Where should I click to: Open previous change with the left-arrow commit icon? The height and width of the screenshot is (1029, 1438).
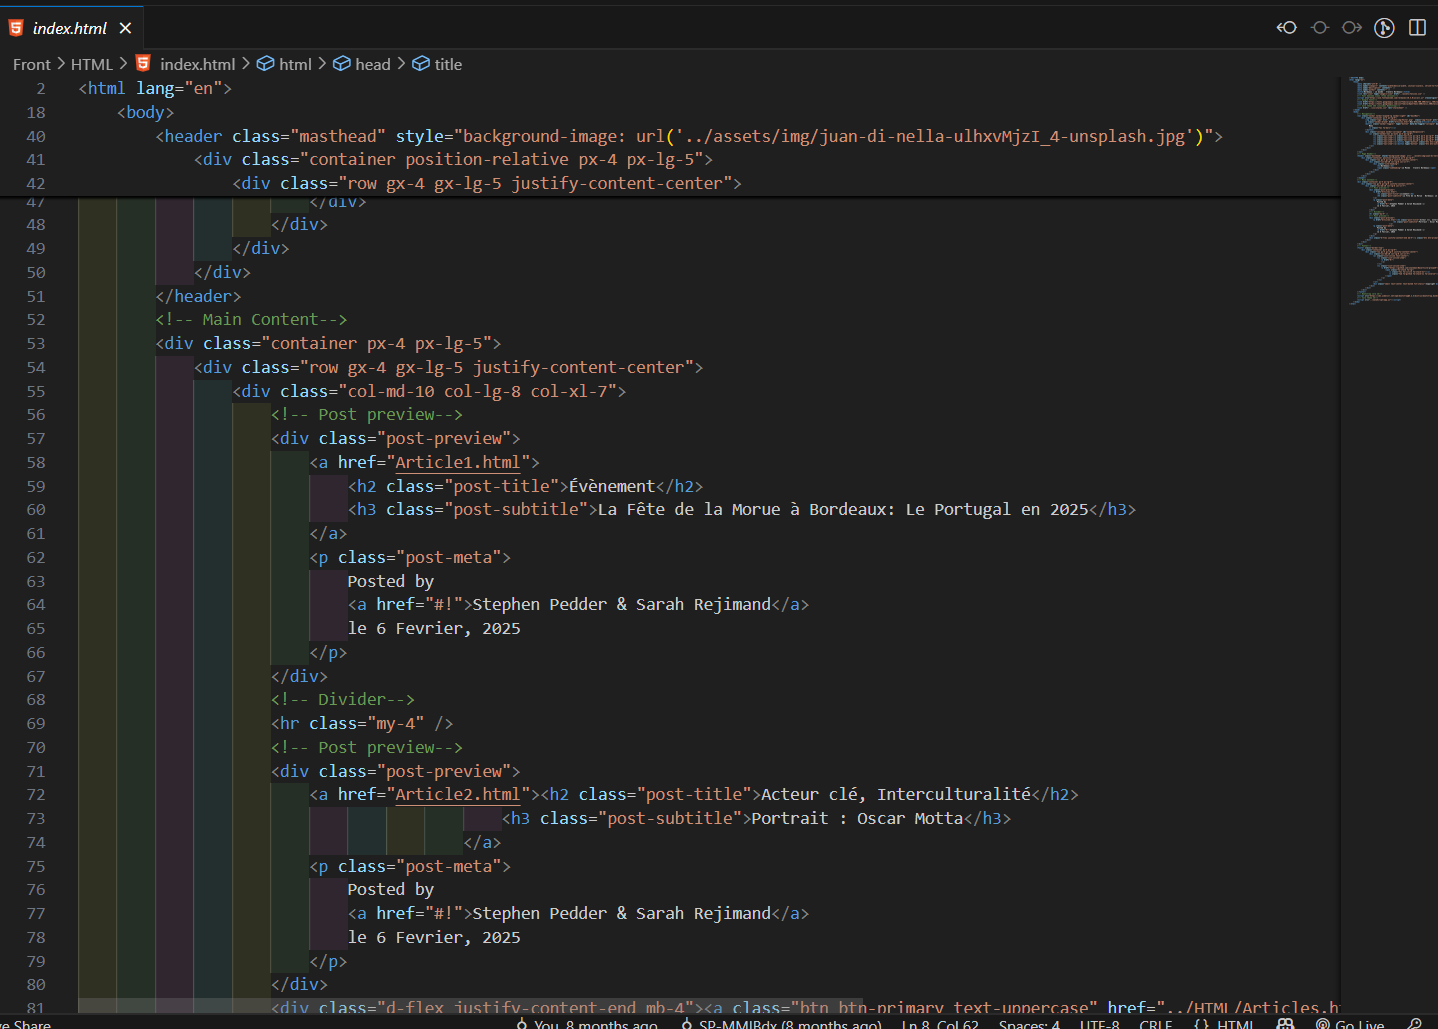pyautogui.click(x=1287, y=27)
